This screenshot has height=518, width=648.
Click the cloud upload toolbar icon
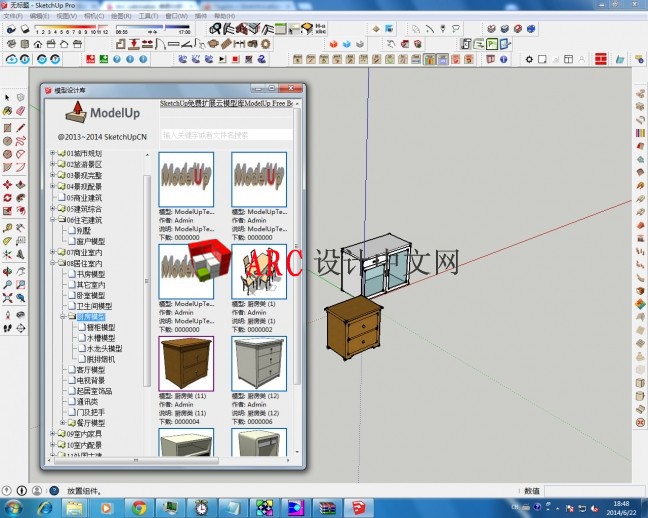click(12, 59)
